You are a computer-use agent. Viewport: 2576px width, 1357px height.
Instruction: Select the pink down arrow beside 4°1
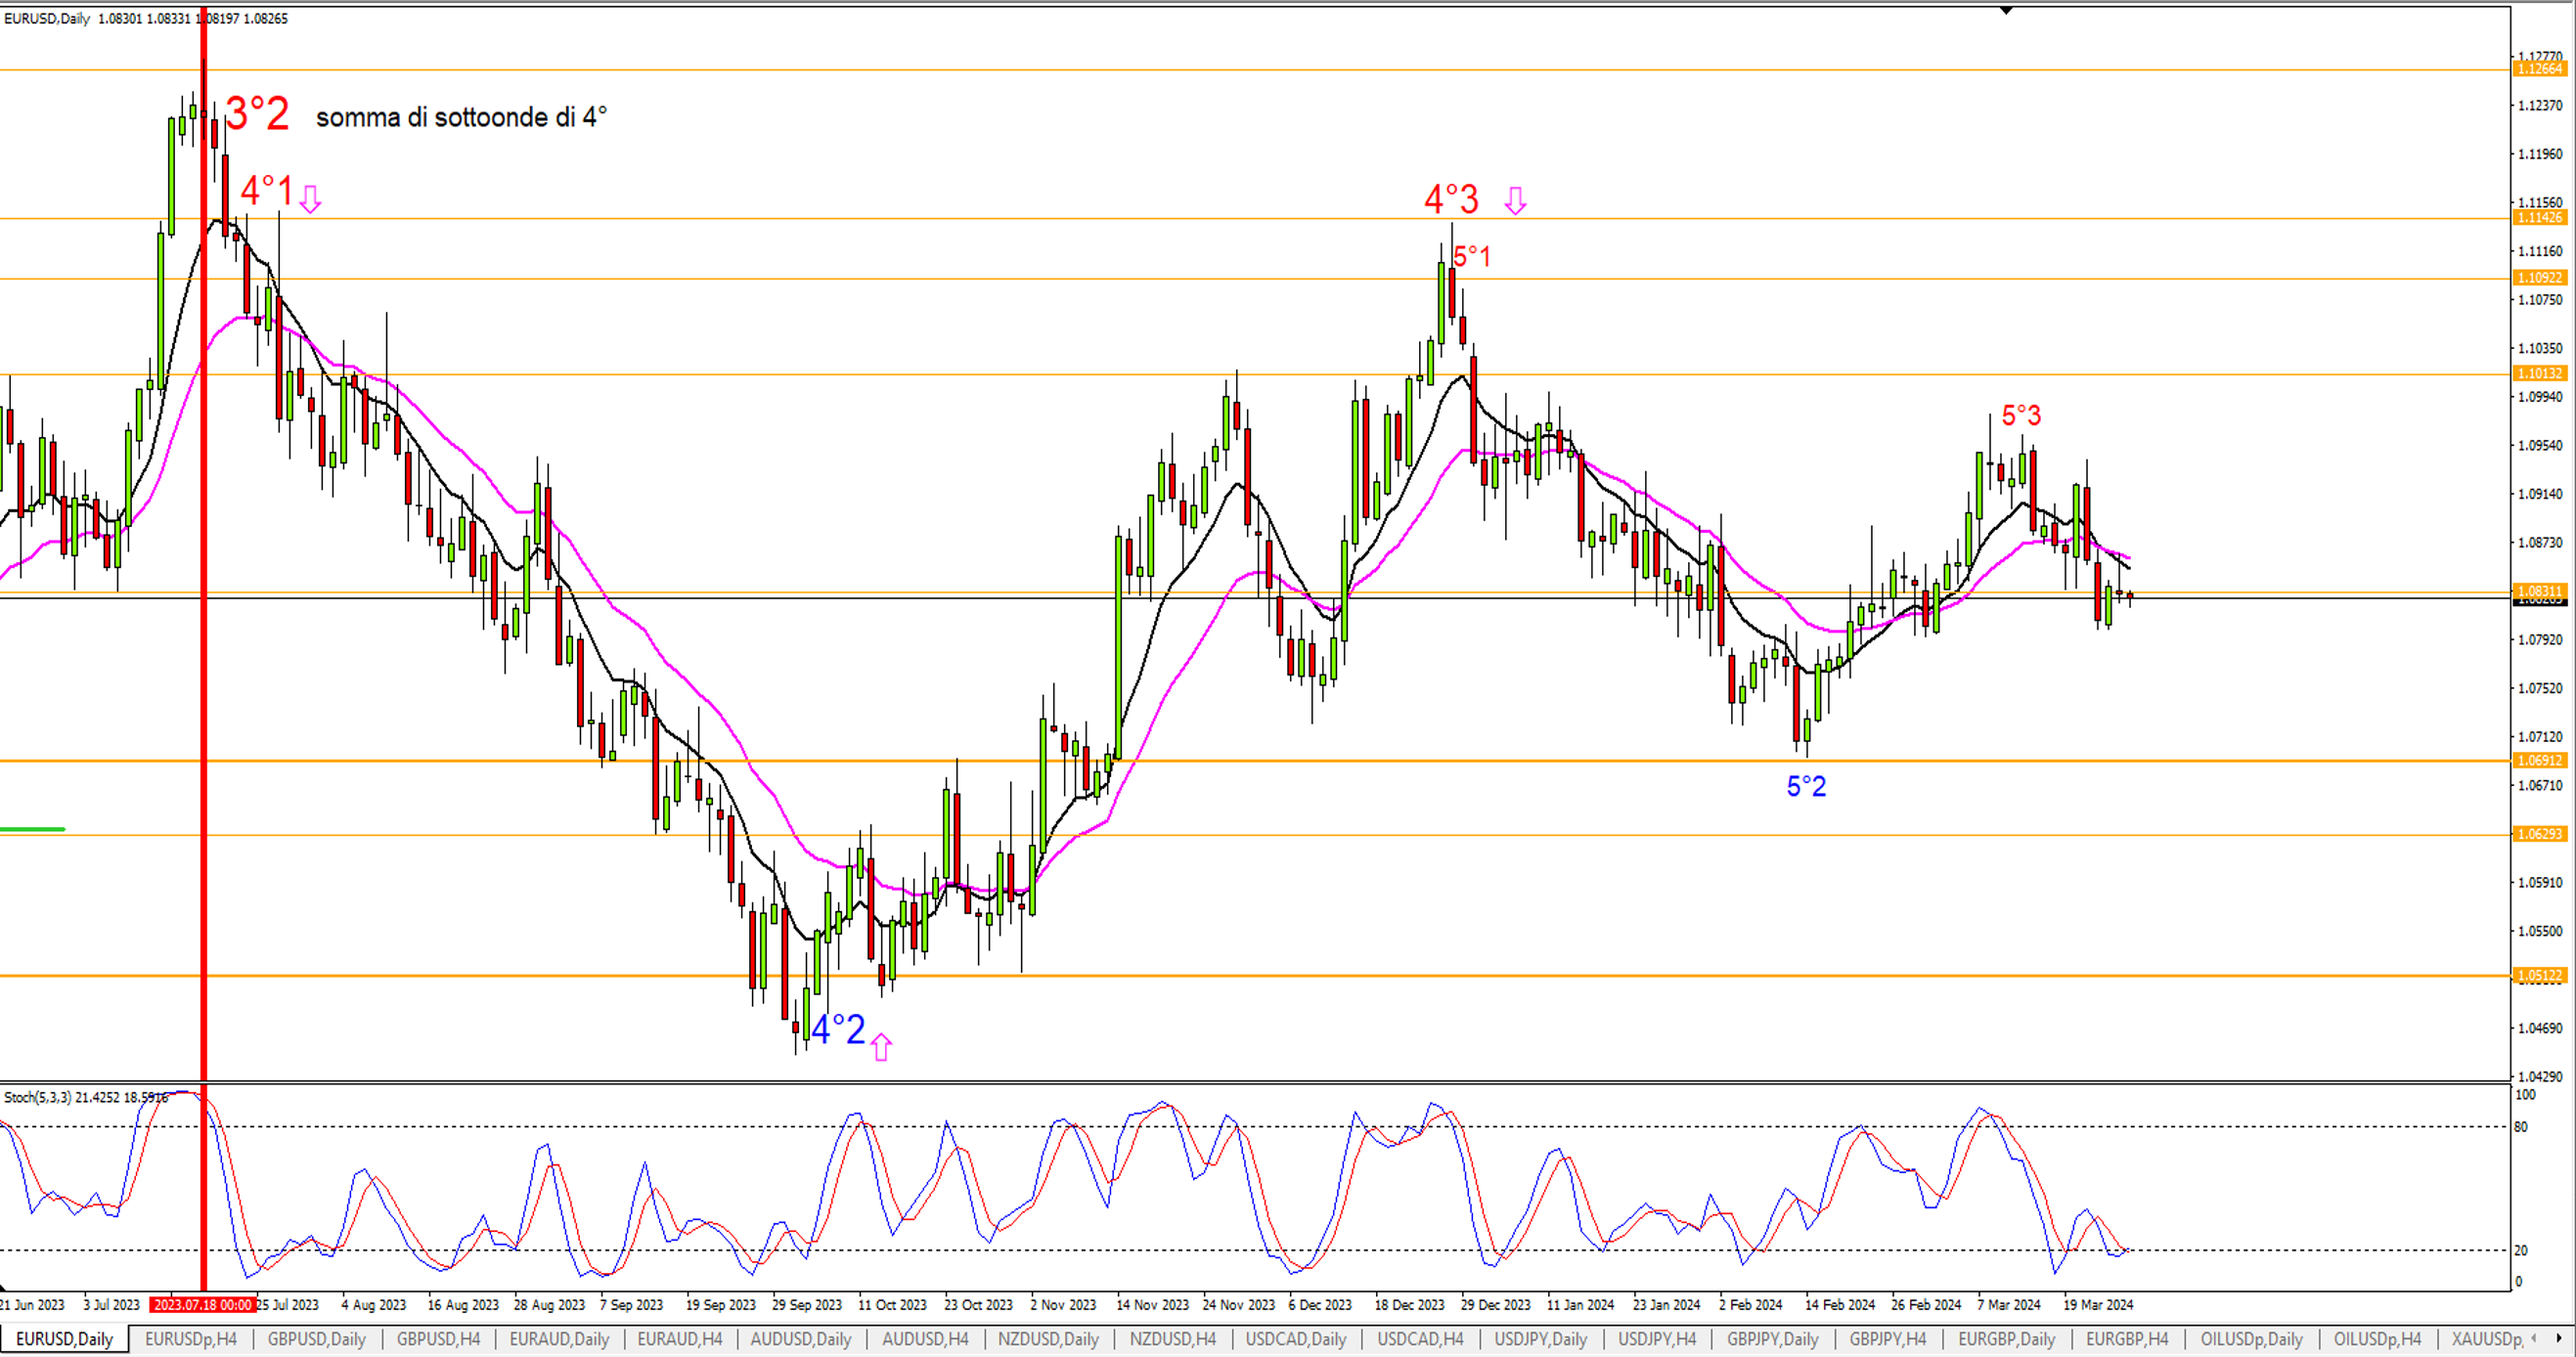311,199
